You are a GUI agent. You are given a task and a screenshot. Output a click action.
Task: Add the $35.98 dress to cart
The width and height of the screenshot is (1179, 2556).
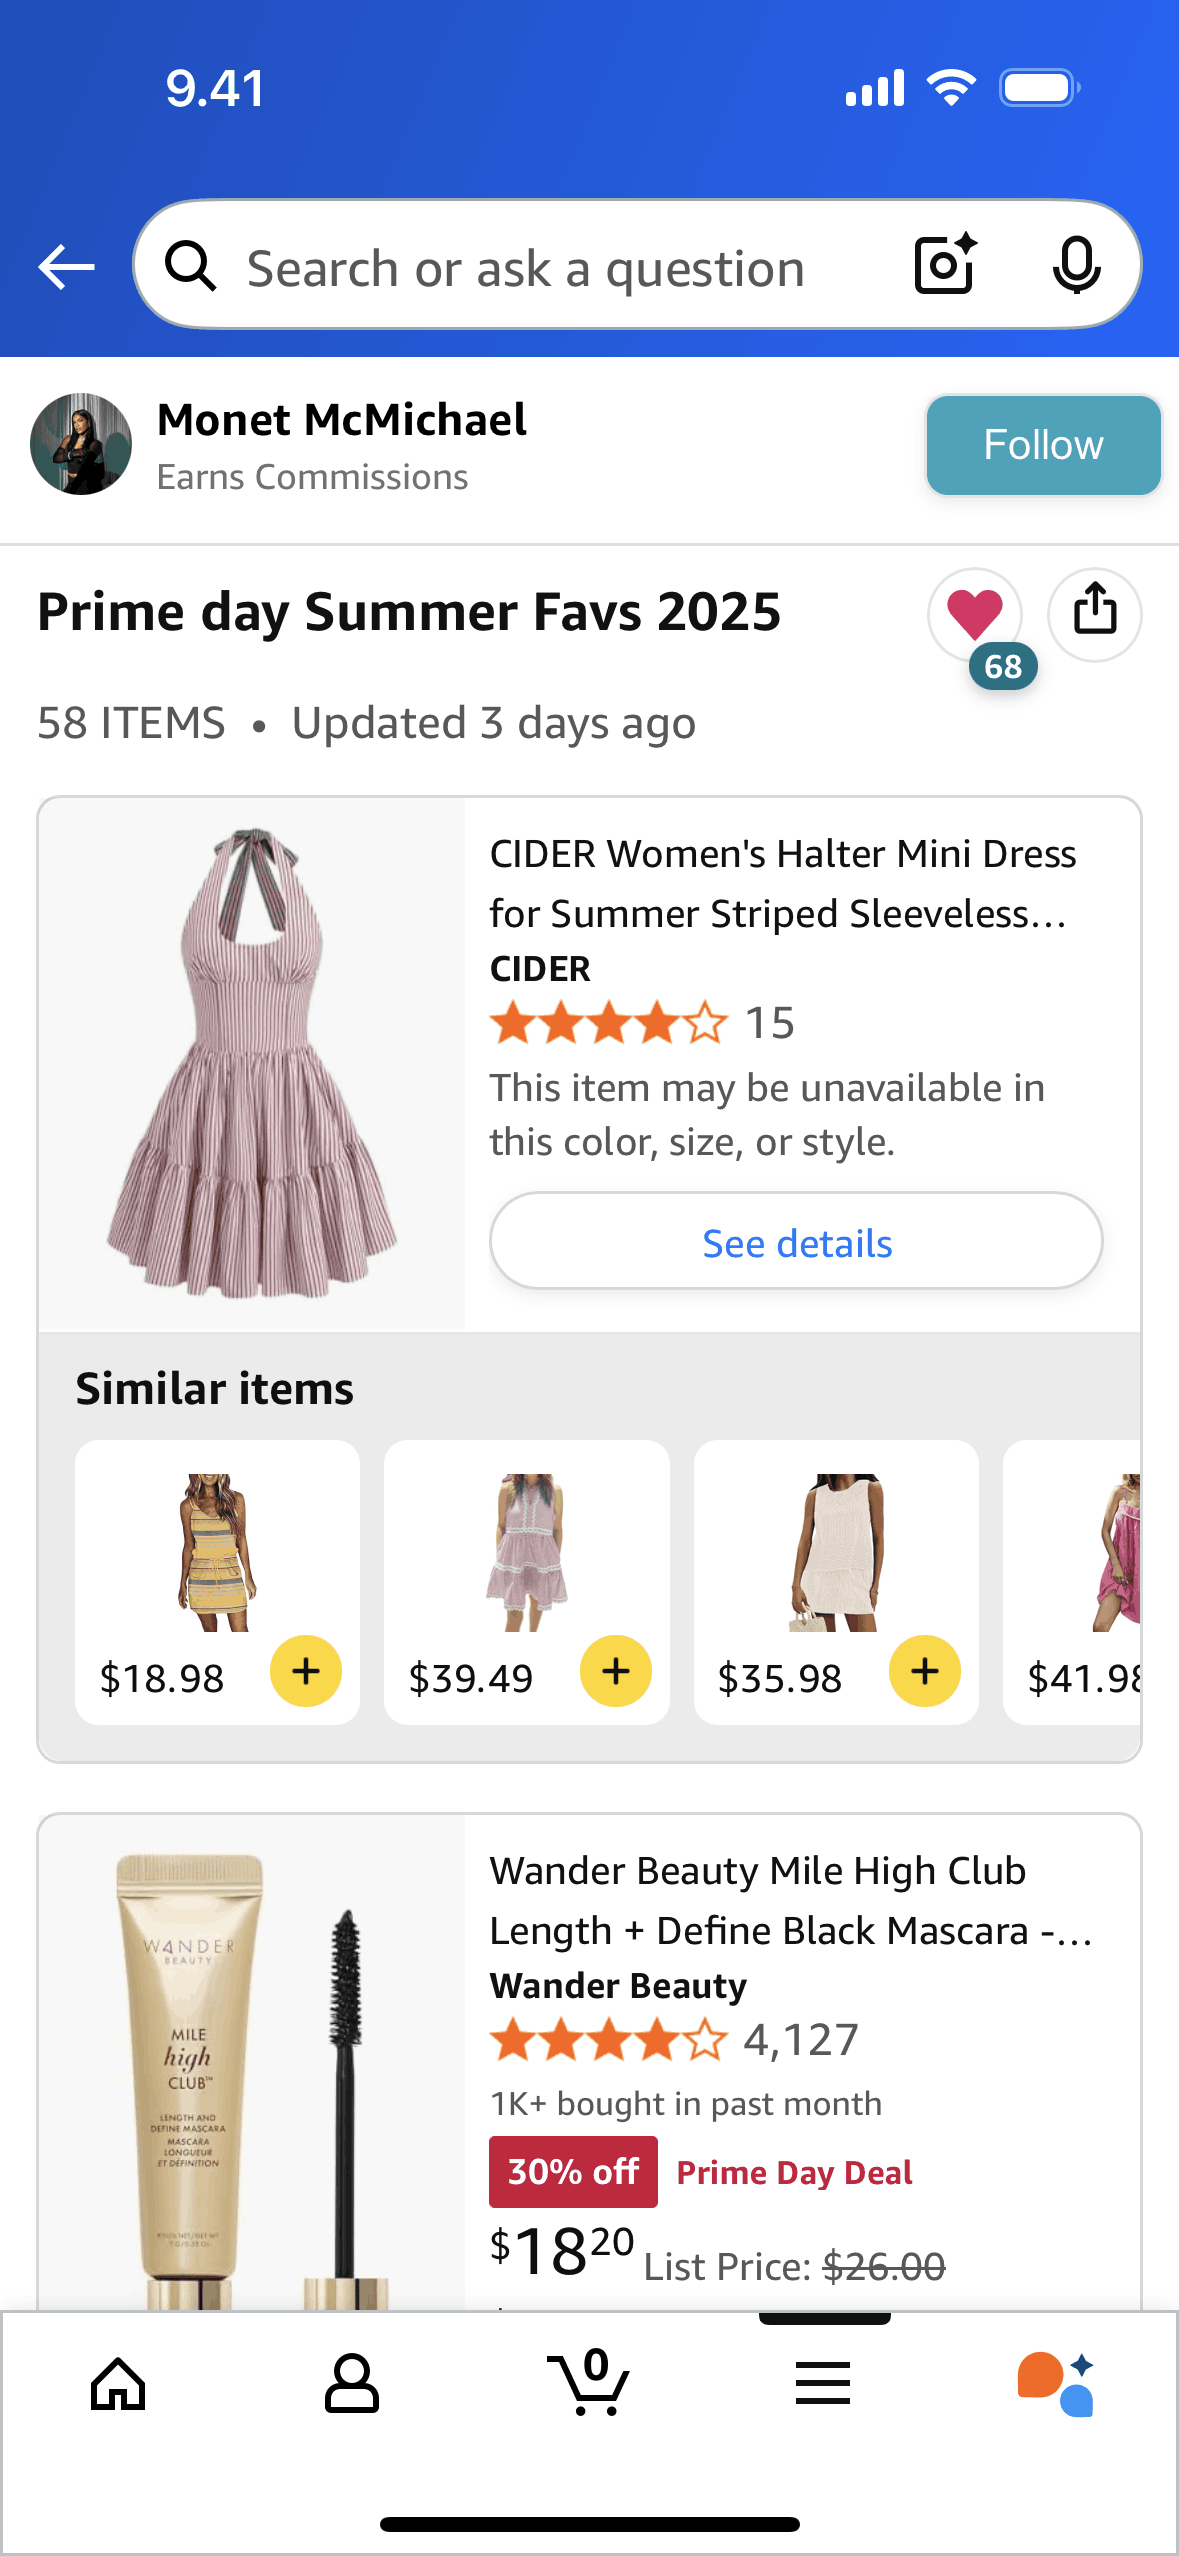point(925,1671)
